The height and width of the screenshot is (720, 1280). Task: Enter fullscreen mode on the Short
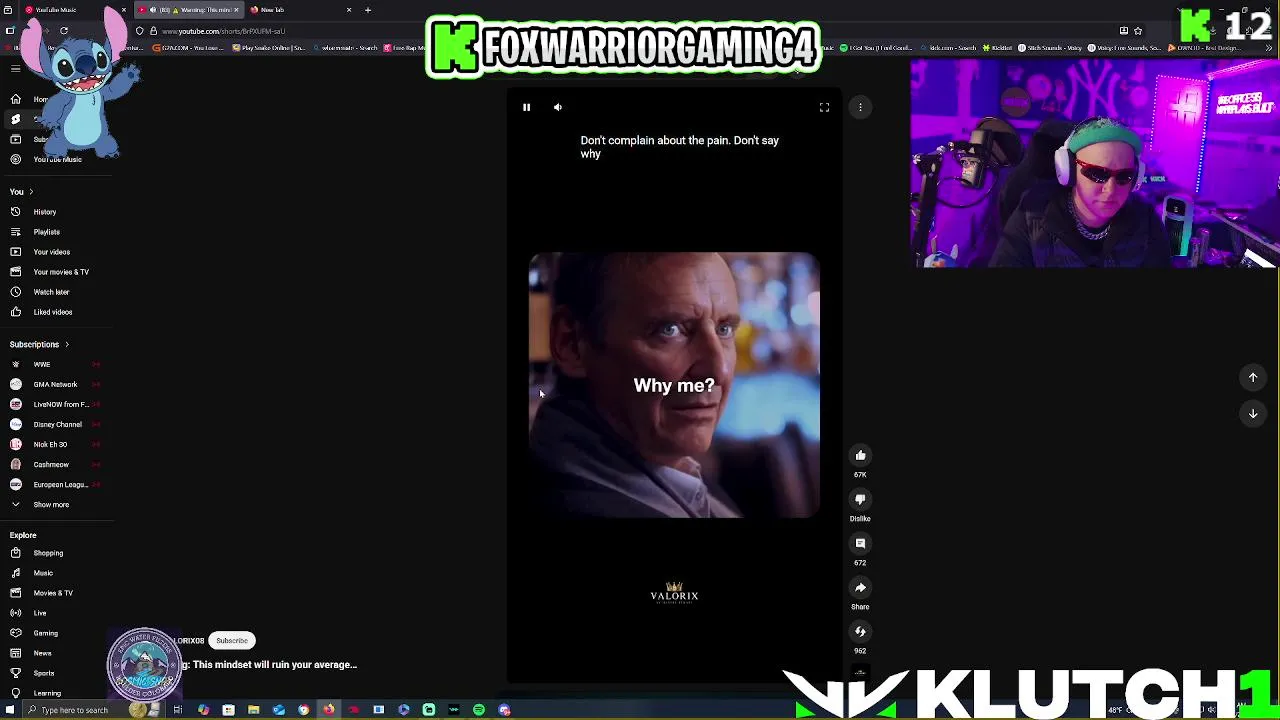click(824, 107)
